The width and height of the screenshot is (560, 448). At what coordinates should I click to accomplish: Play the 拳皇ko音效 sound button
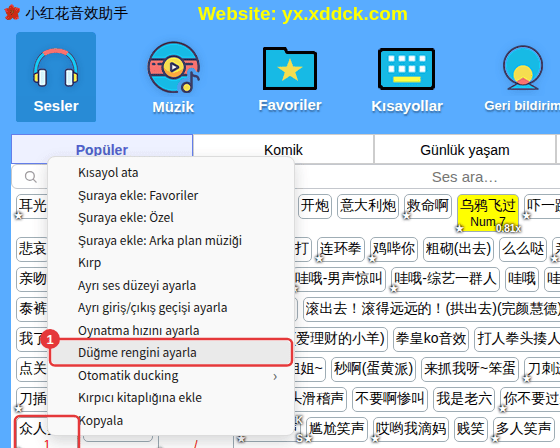point(430,338)
